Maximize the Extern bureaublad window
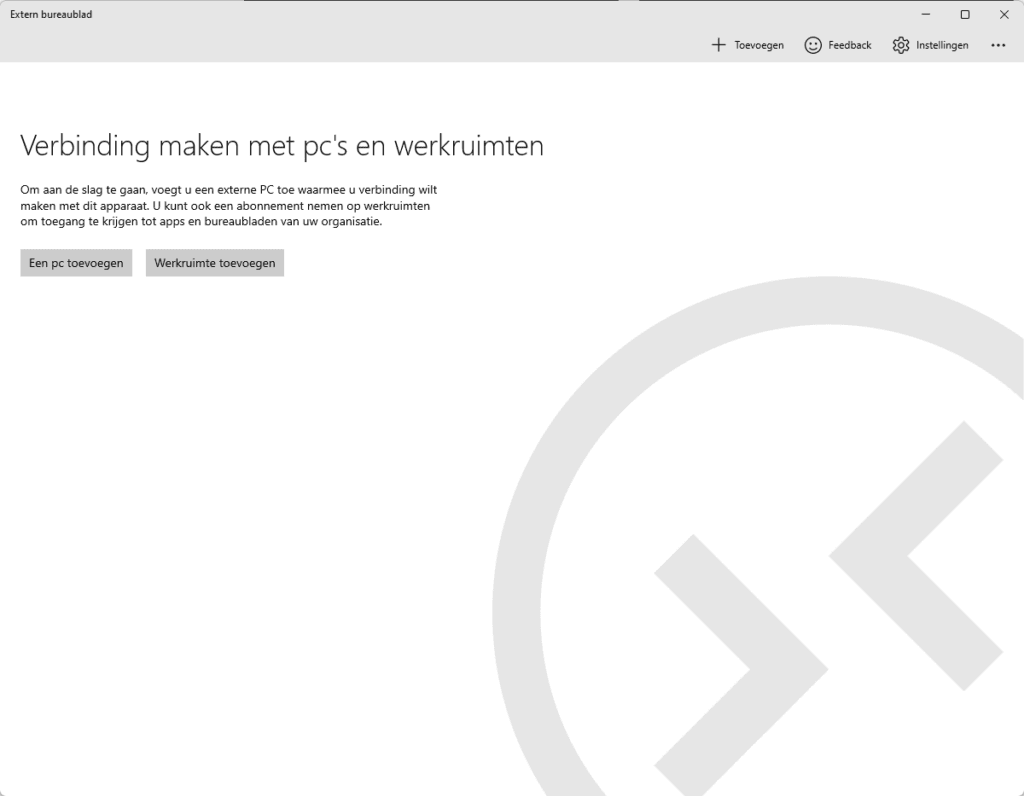Screen dimensions: 1024x796 [x=965, y=14]
